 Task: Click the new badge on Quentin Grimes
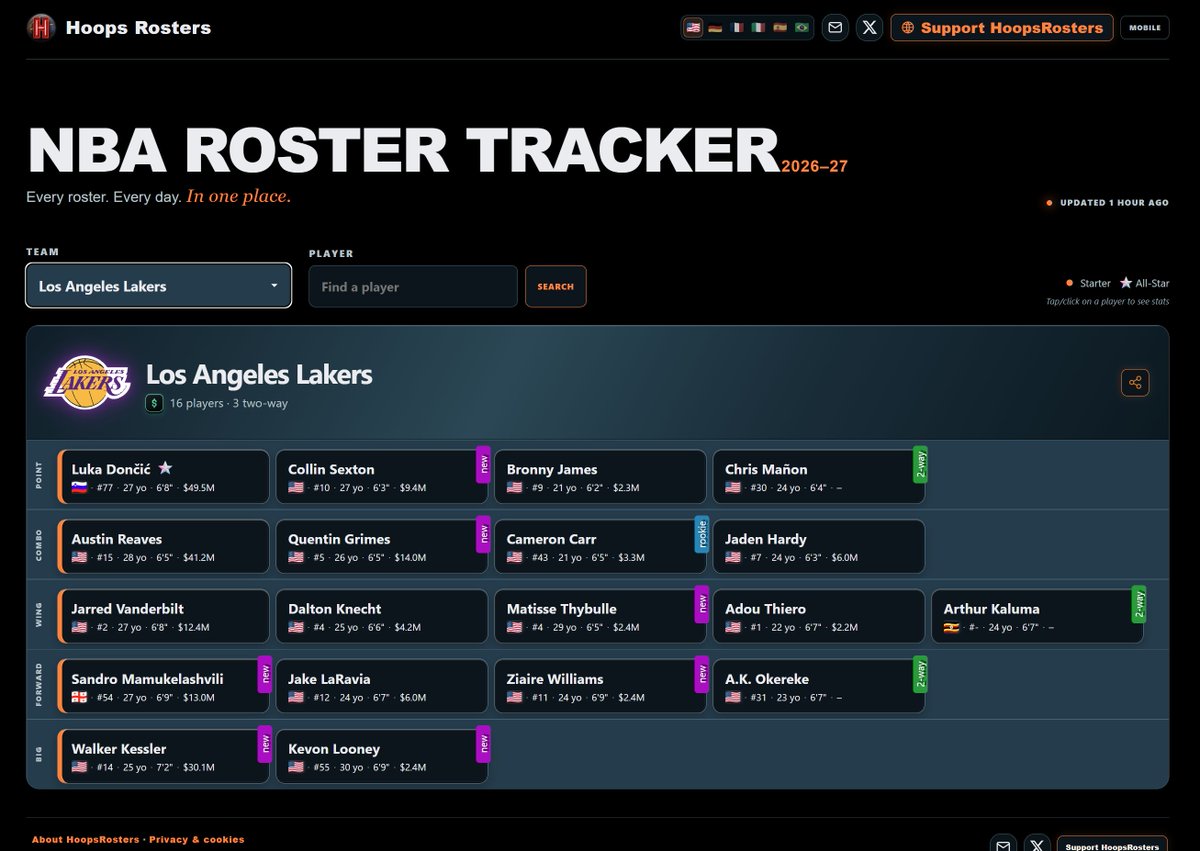(483, 535)
